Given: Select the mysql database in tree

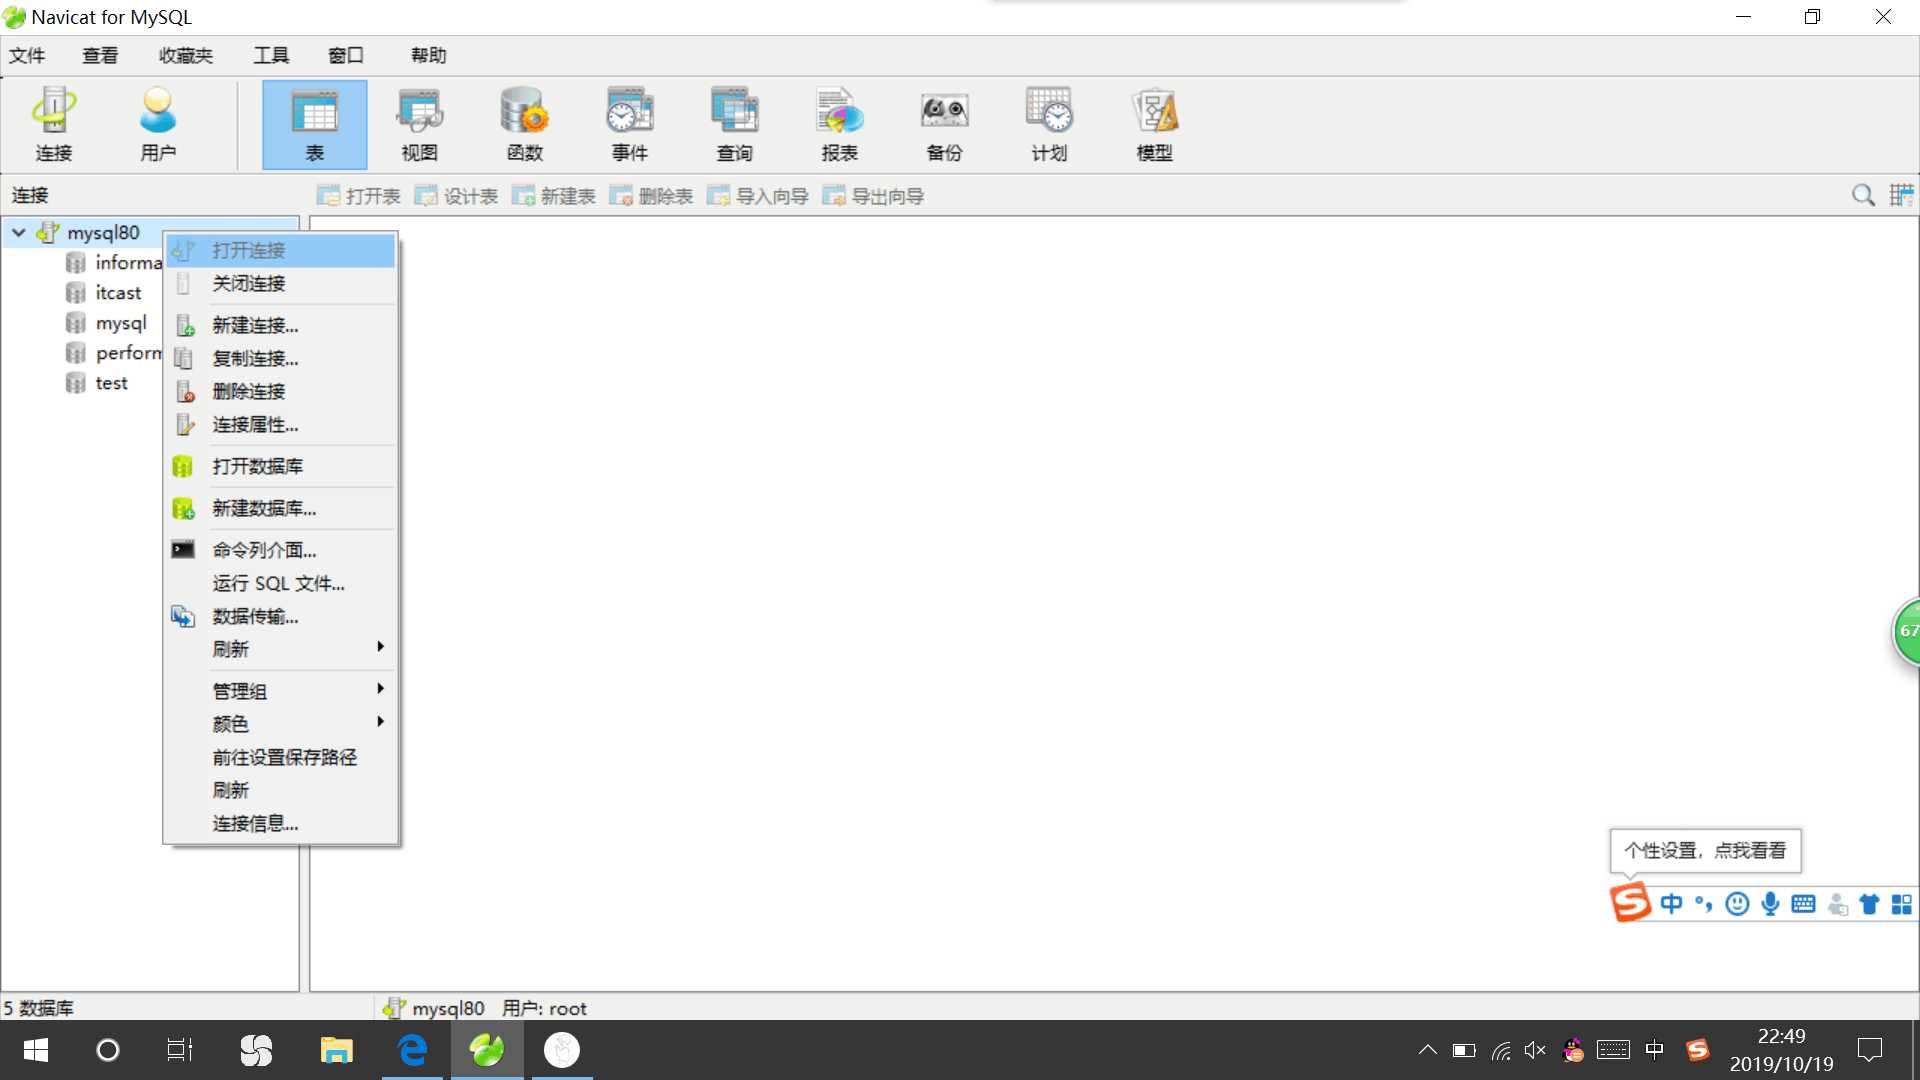Looking at the screenshot, I should [121, 323].
